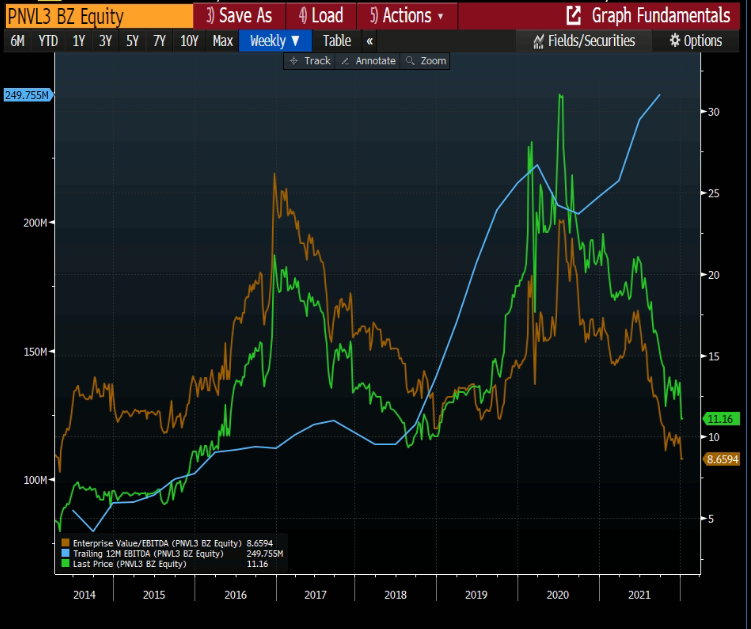751x629 pixels.
Task: Click the 25 right axis label
Action: pyautogui.click(x=714, y=193)
